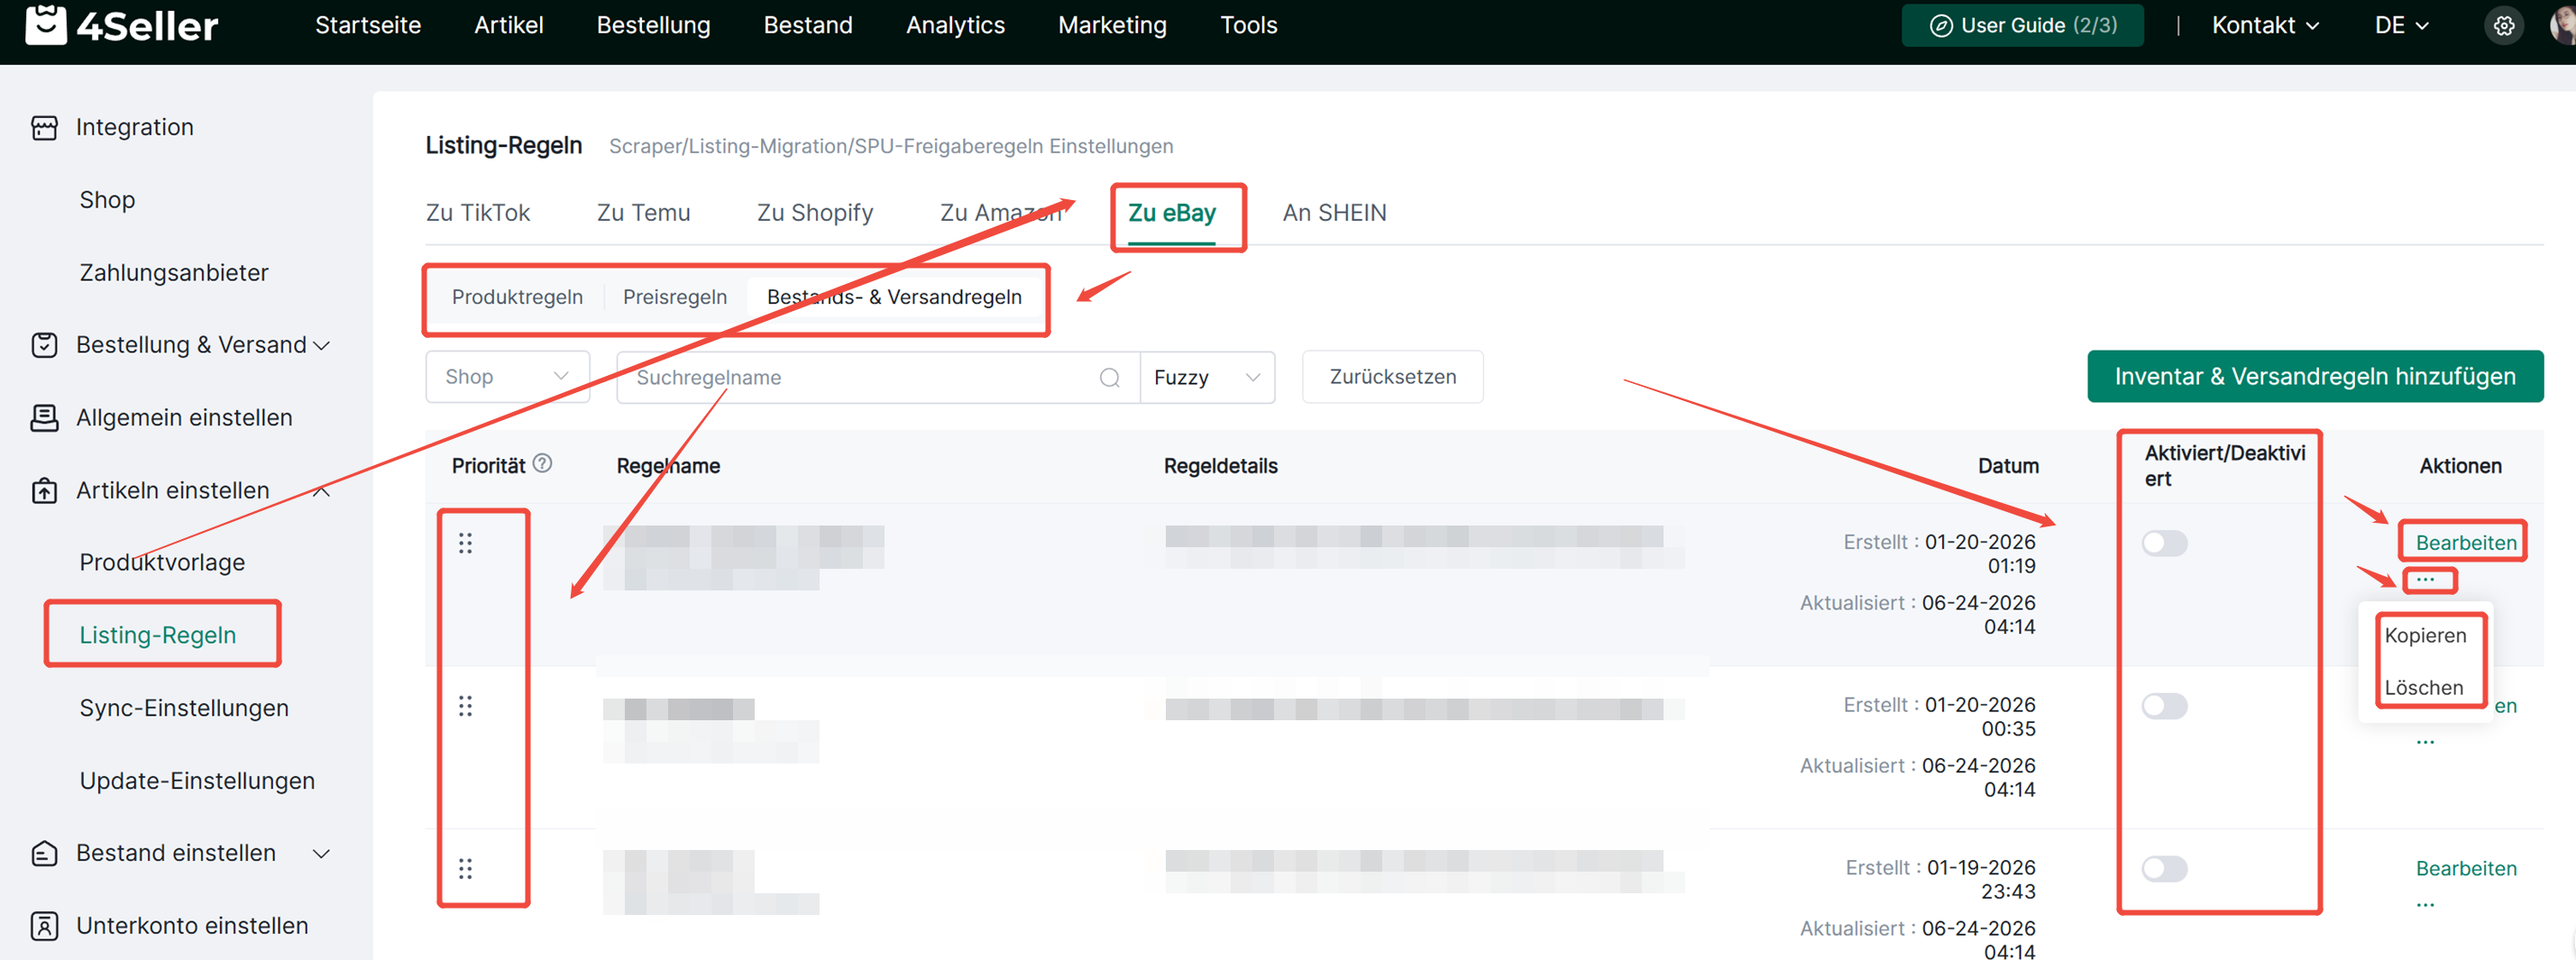Click the Priorität help question icon

pos(542,464)
